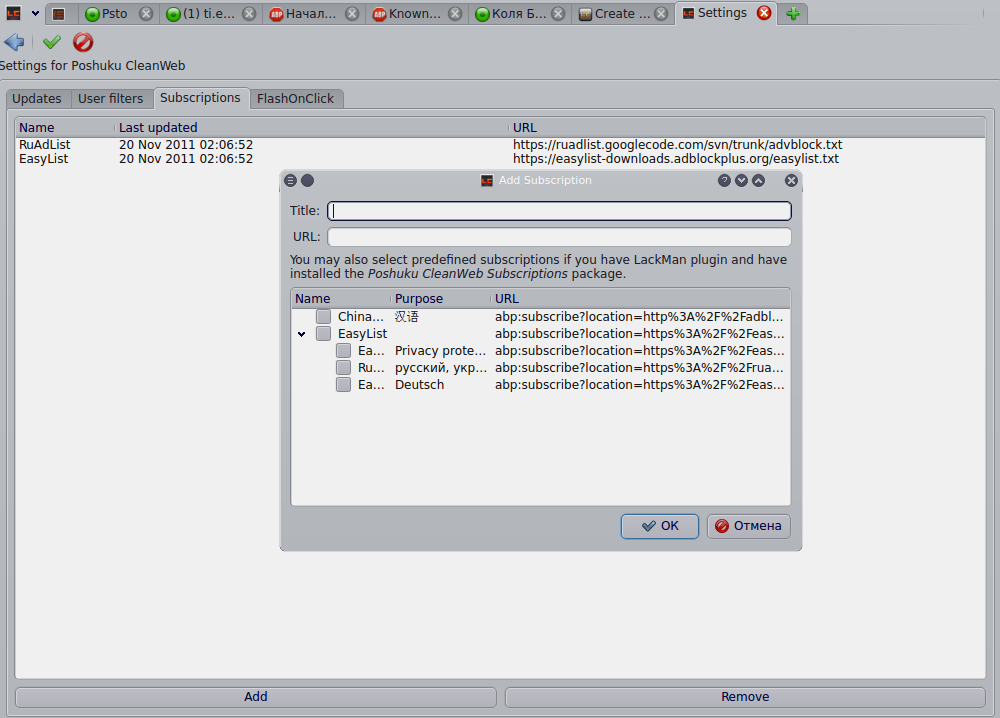Open the dropdown arrow beside the LC logo
Viewport: 1000px width, 718px height.
pyautogui.click(x=35, y=13)
